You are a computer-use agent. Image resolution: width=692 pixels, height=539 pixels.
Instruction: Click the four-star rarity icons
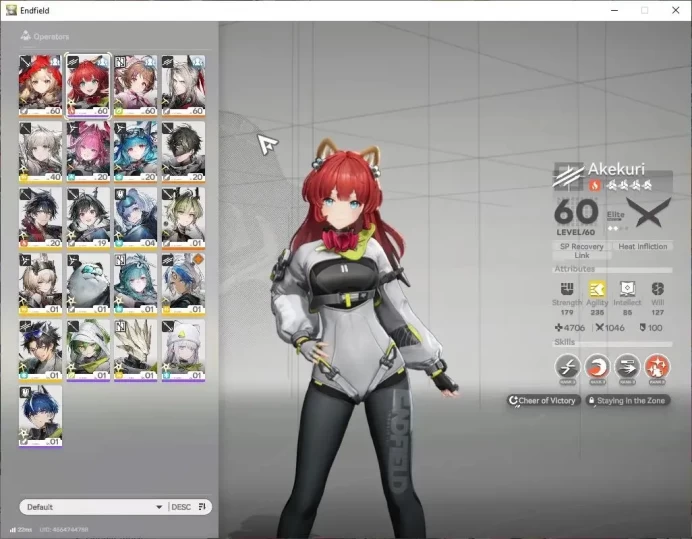tap(629, 185)
